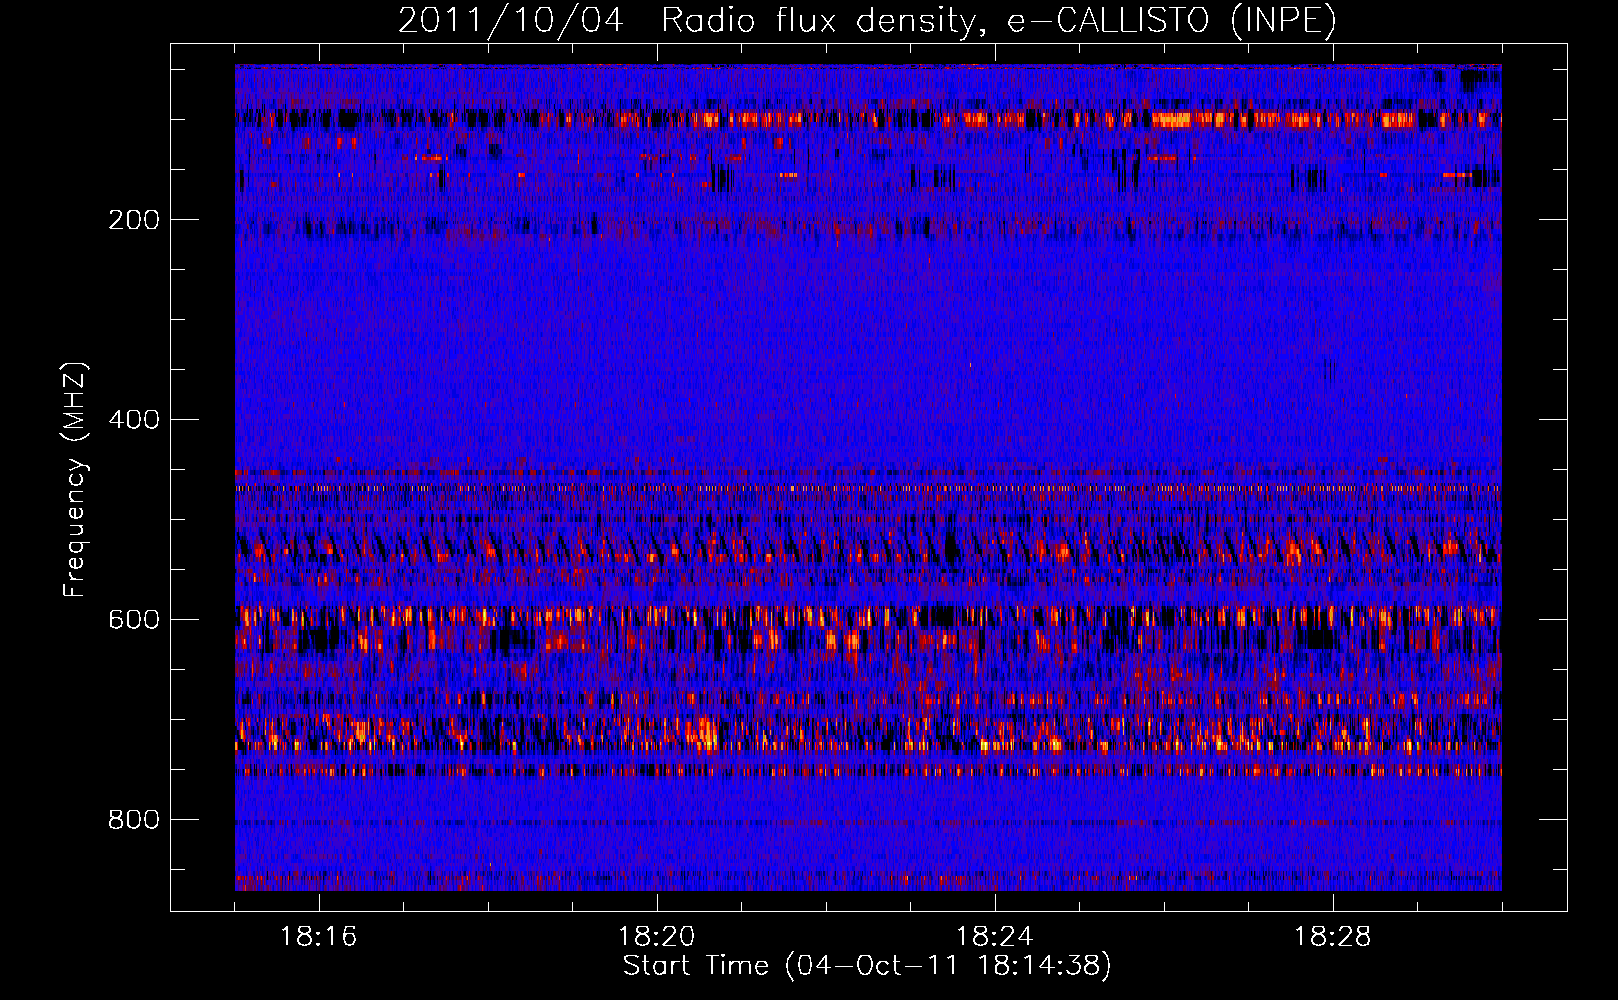This screenshot has width=1618, height=1000.
Task: Click the '400' frequency tick label
Action: coord(134,420)
